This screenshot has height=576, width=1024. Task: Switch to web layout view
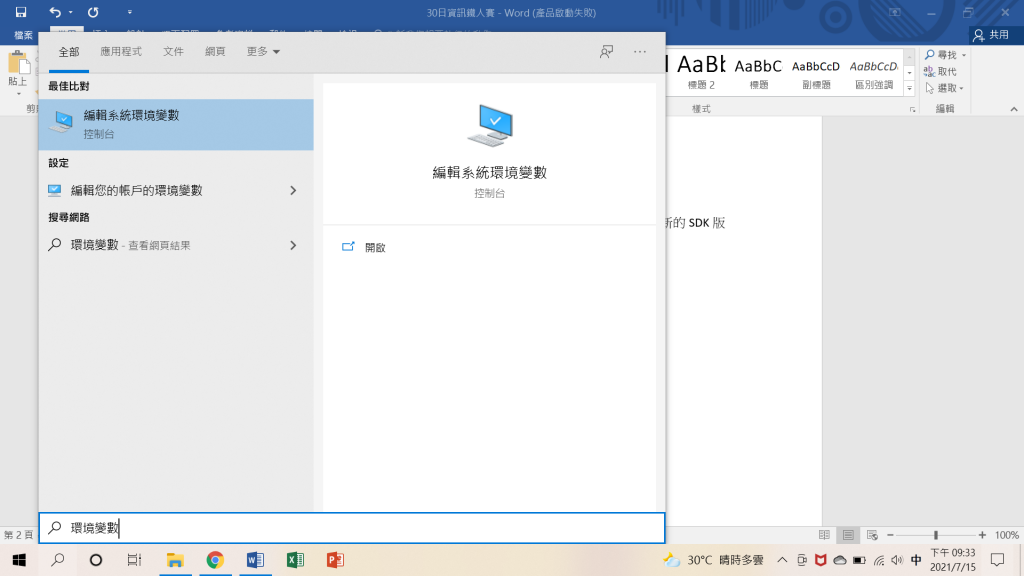872,535
